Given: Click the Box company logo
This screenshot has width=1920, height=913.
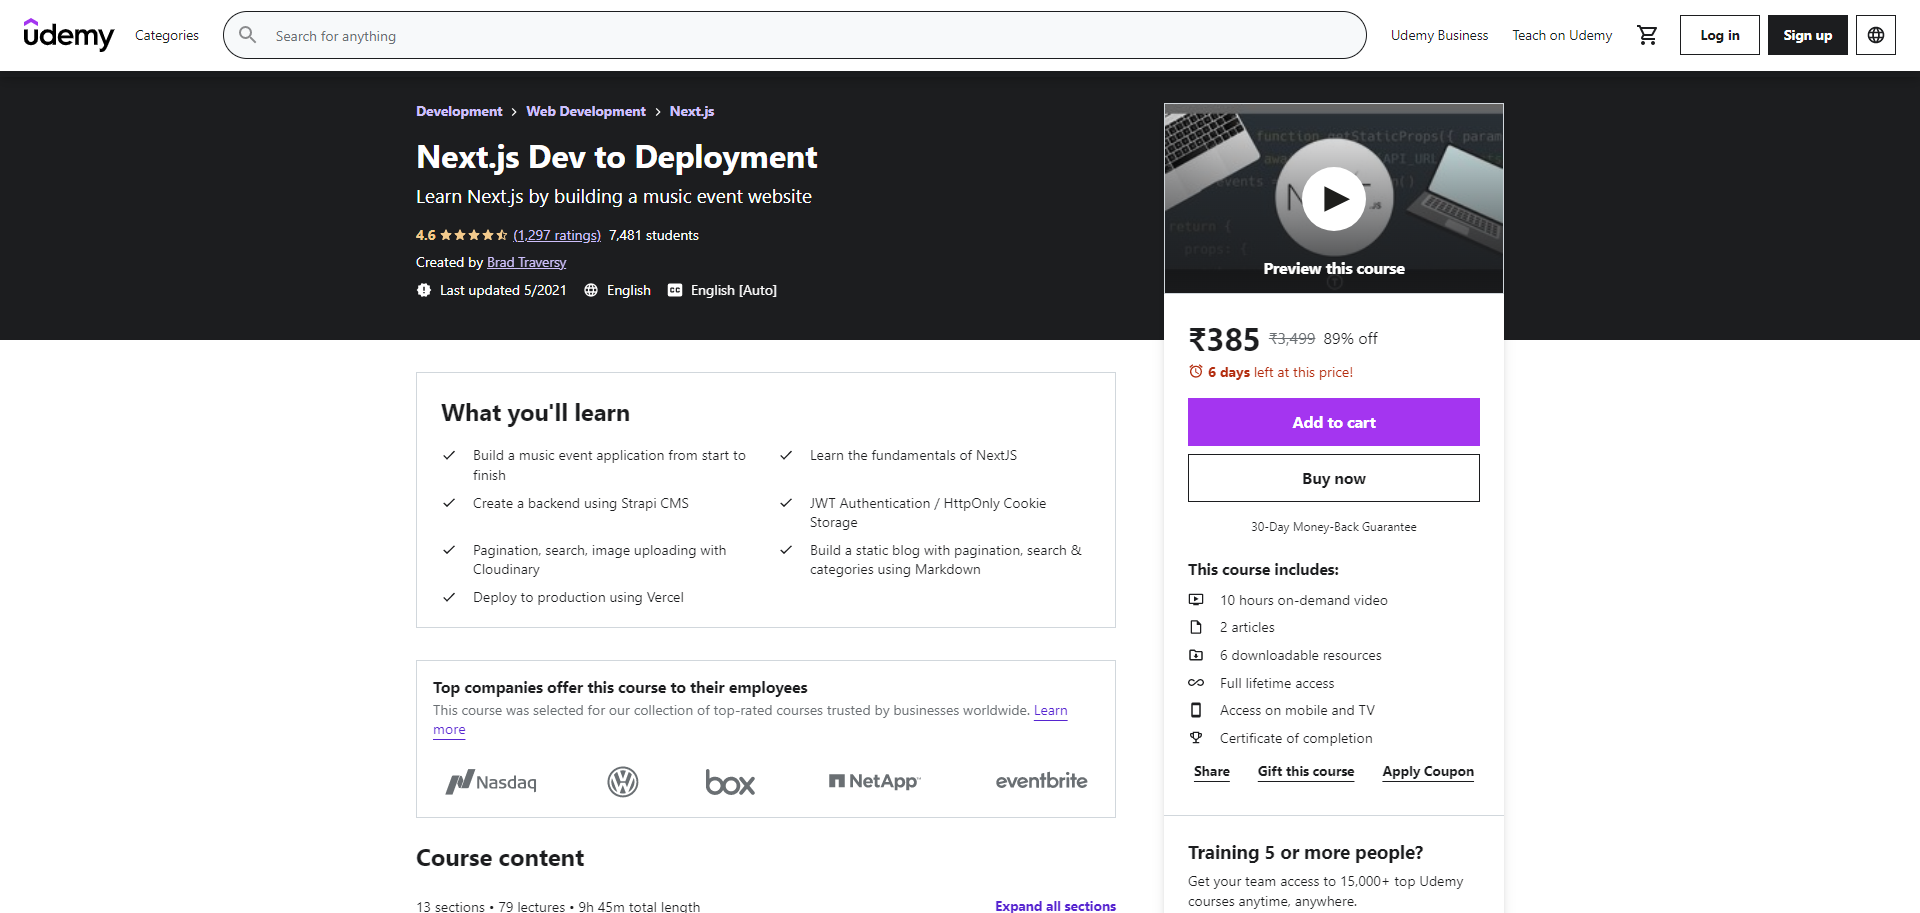Looking at the screenshot, I should tap(730, 782).
